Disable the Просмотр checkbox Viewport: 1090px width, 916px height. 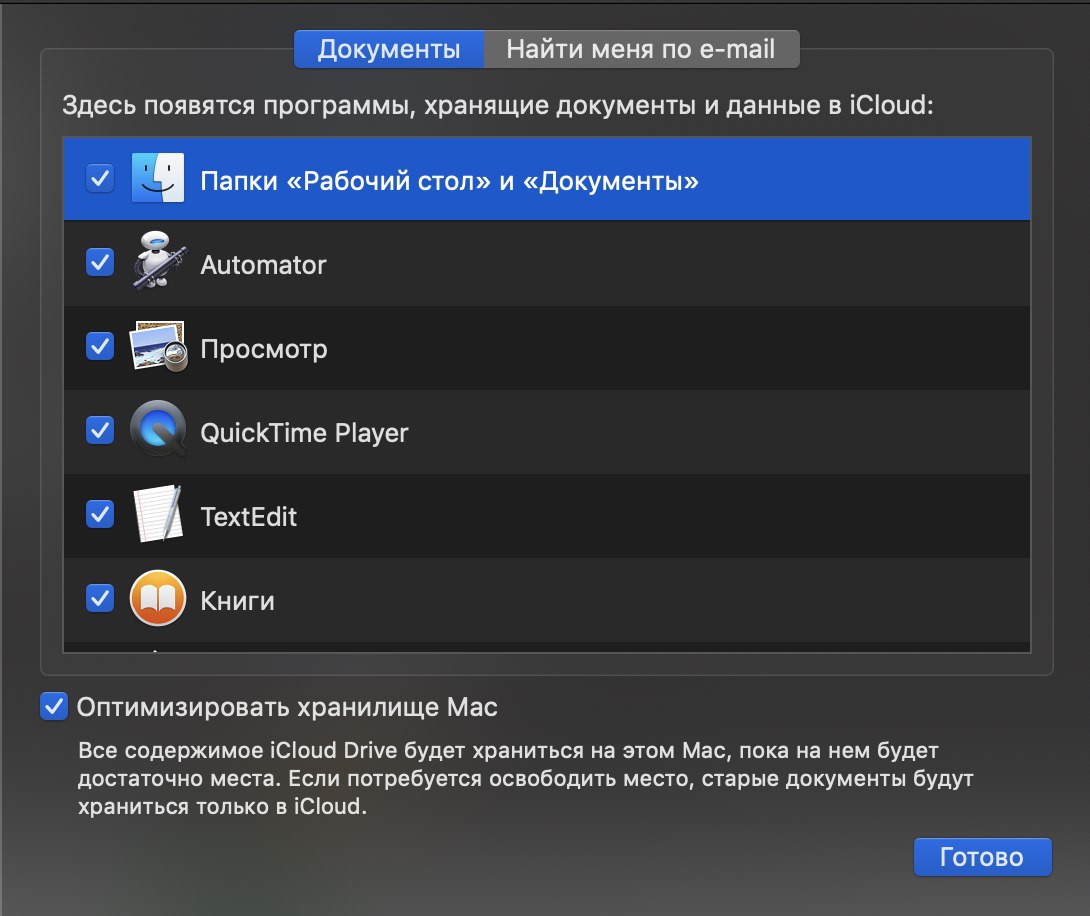[x=100, y=346]
